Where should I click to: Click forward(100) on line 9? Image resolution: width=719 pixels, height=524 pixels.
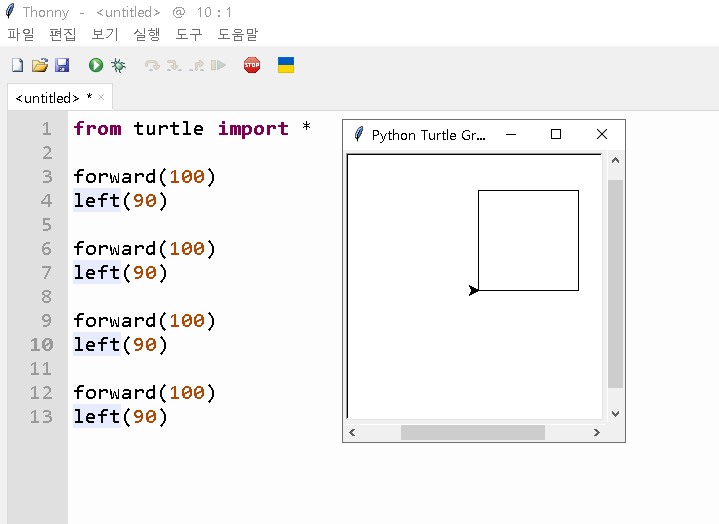pos(144,320)
